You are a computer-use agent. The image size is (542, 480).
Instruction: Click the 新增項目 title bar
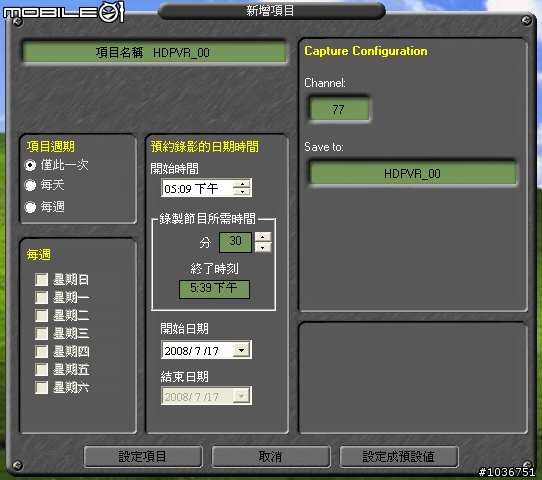(271, 11)
